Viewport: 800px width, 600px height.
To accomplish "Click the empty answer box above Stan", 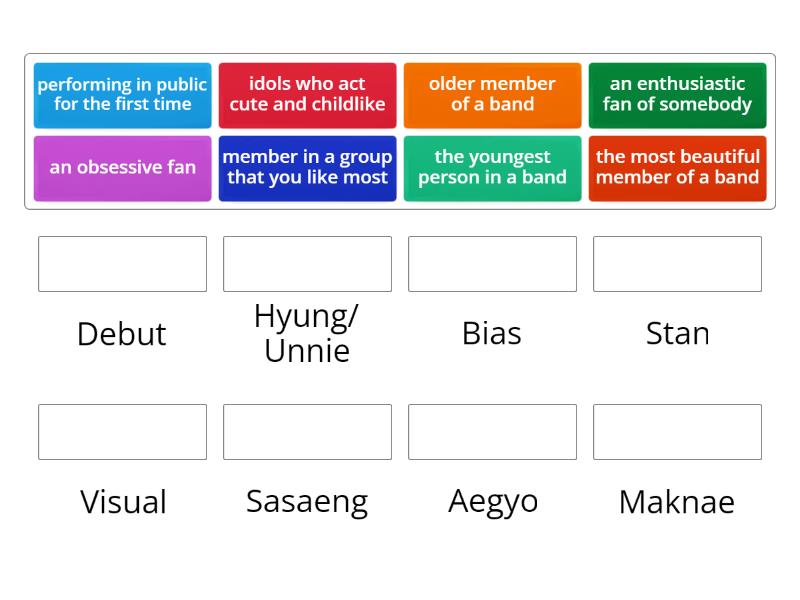I will pos(677,264).
